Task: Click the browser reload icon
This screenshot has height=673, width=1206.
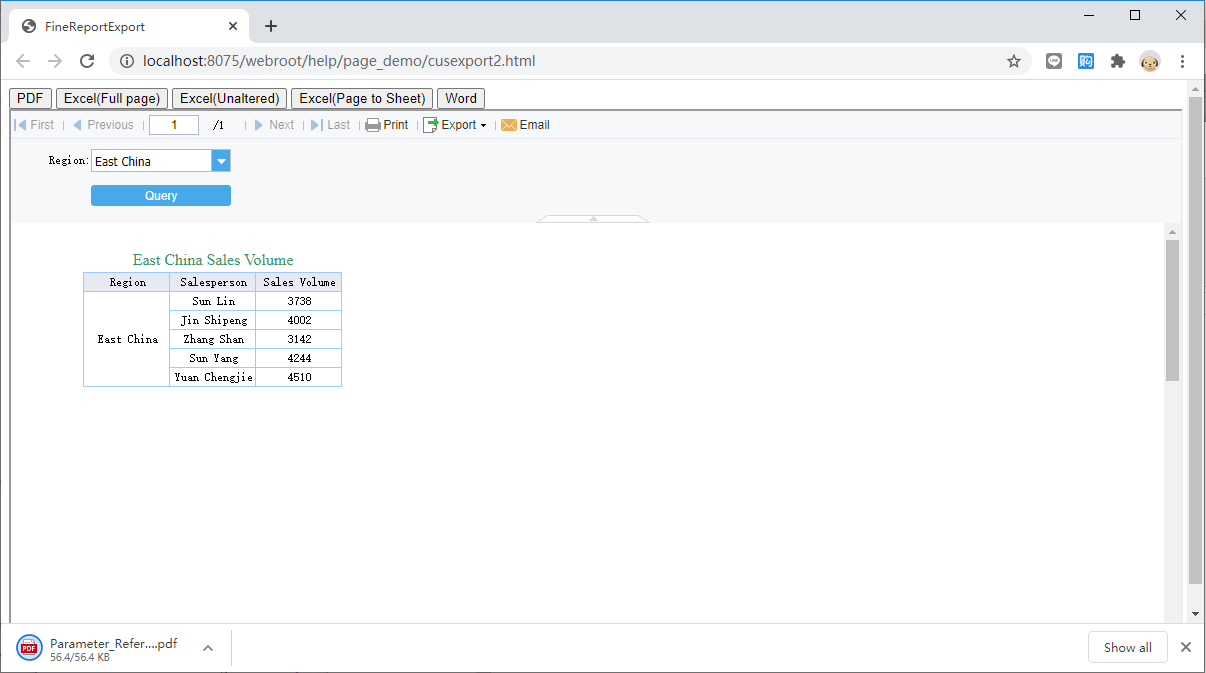Action: (87, 61)
